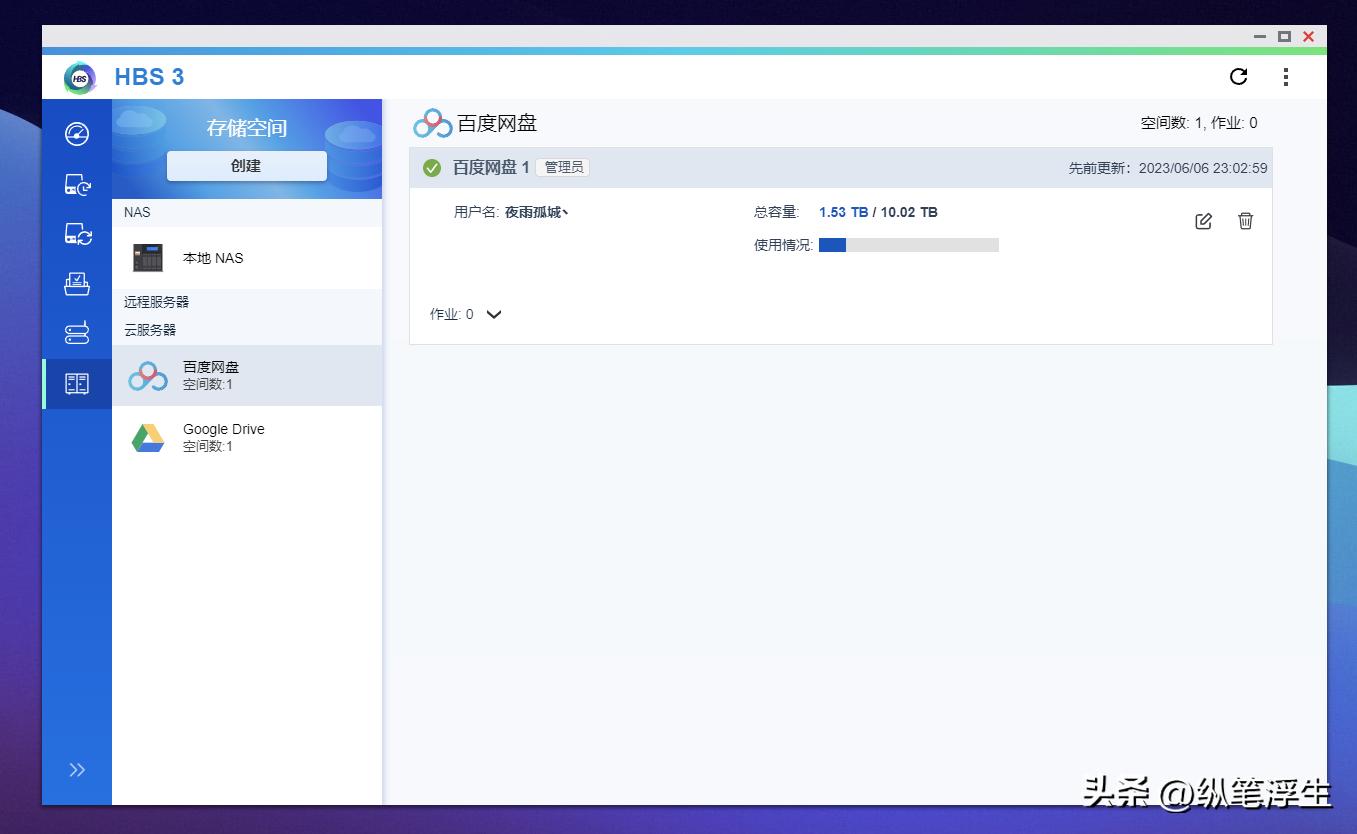
Task: Click the 百度网盘 1 space title
Action: (491, 168)
